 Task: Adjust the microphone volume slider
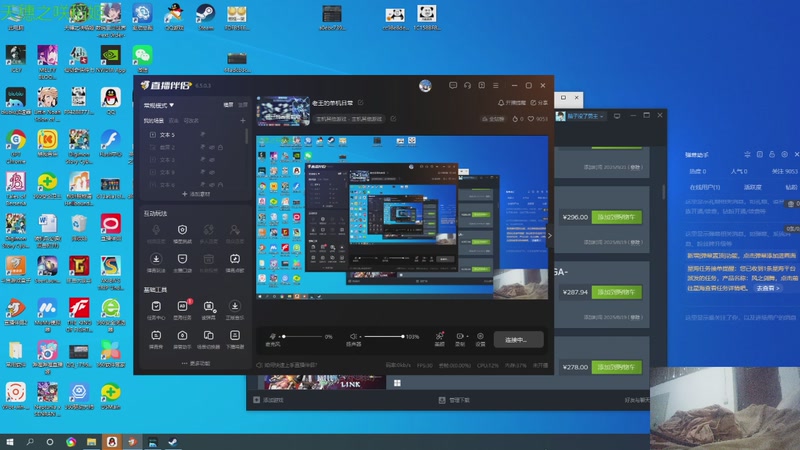click(x=303, y=336)
